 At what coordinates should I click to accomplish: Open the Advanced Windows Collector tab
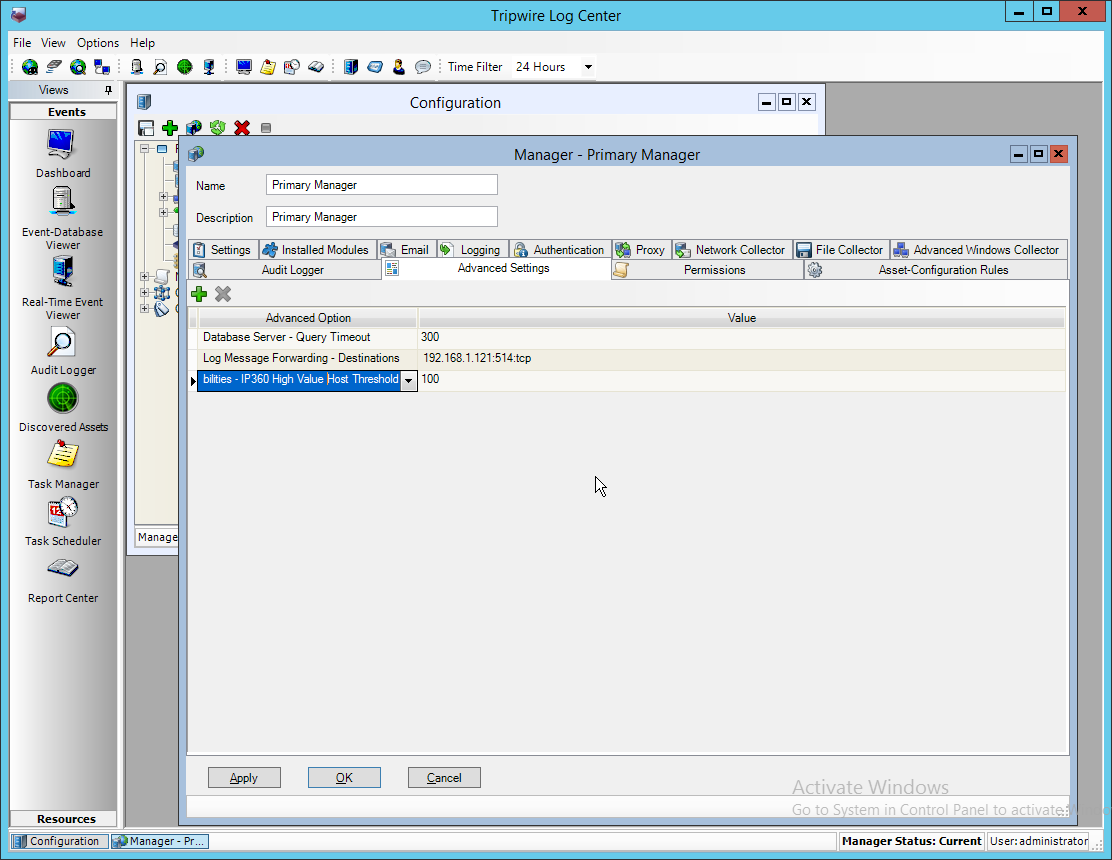coord(979,250)
